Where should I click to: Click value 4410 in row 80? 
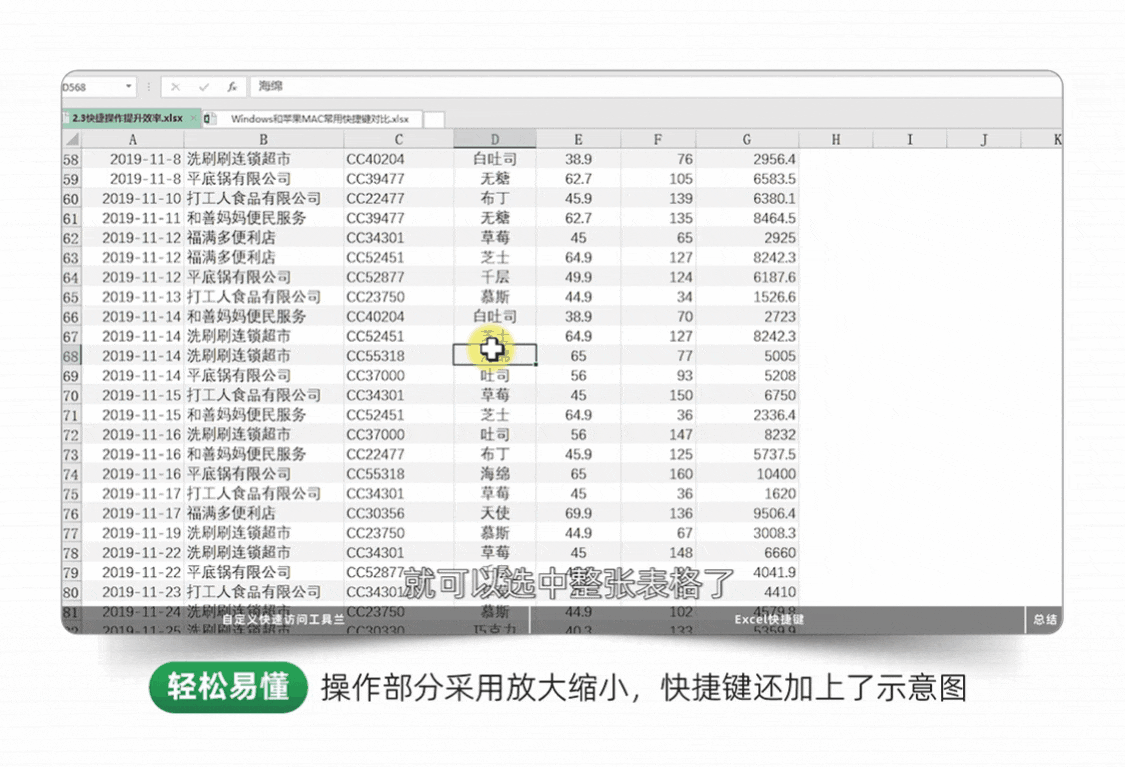point(780,592)
